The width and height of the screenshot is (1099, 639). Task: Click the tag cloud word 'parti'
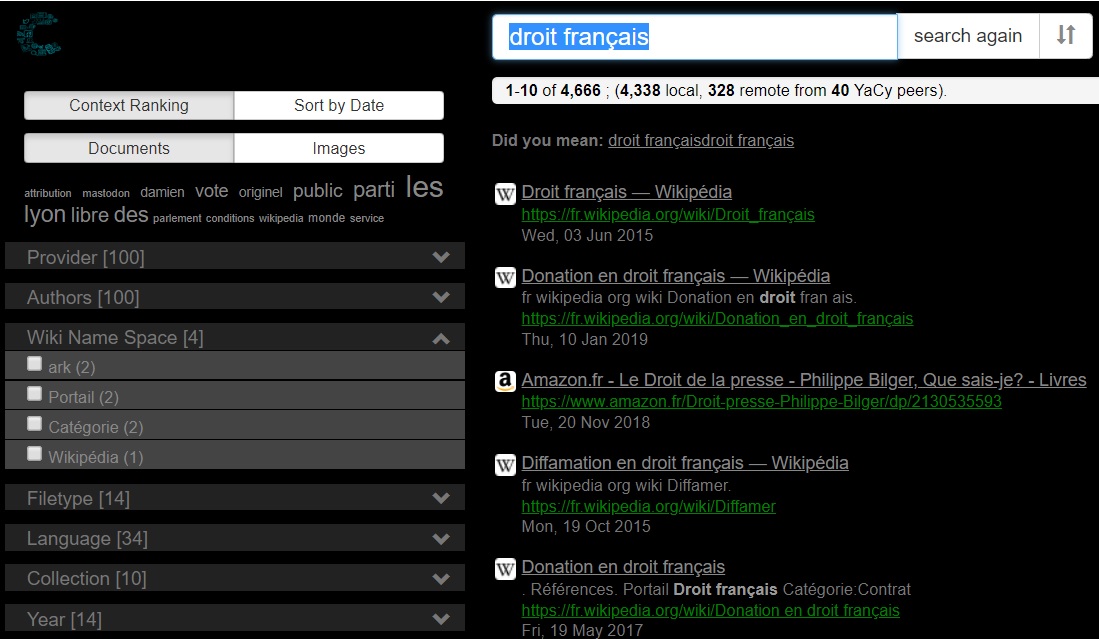tap(374, 189)
